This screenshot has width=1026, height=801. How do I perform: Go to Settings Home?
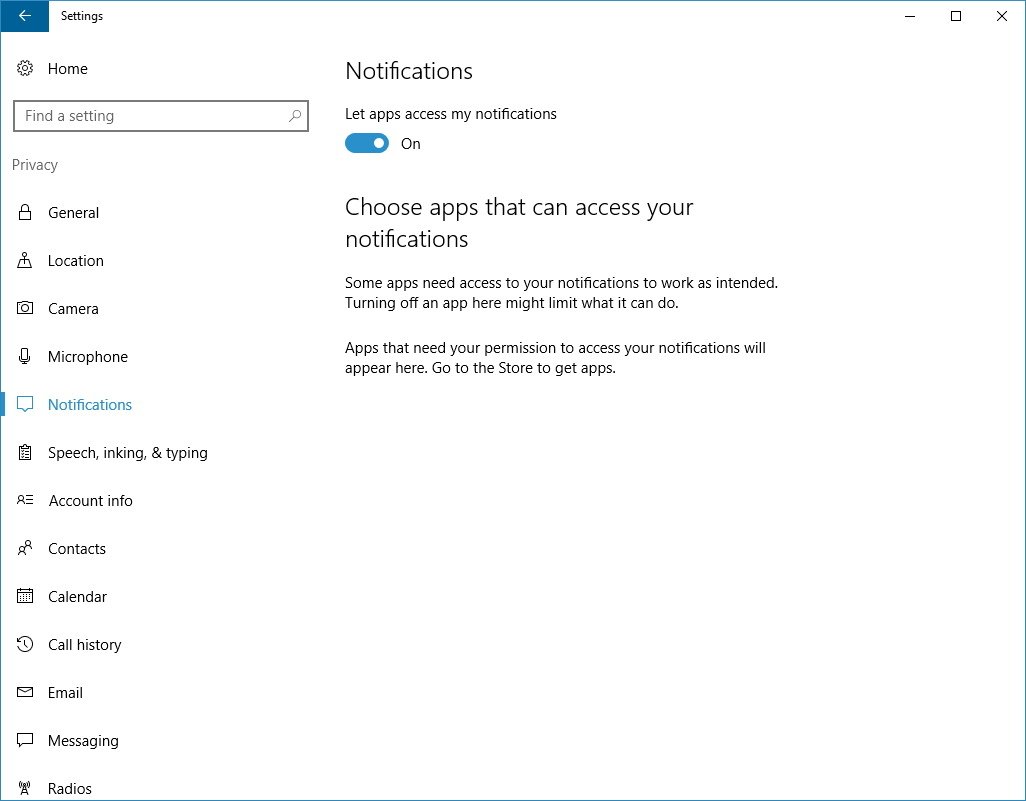(67, 69)
